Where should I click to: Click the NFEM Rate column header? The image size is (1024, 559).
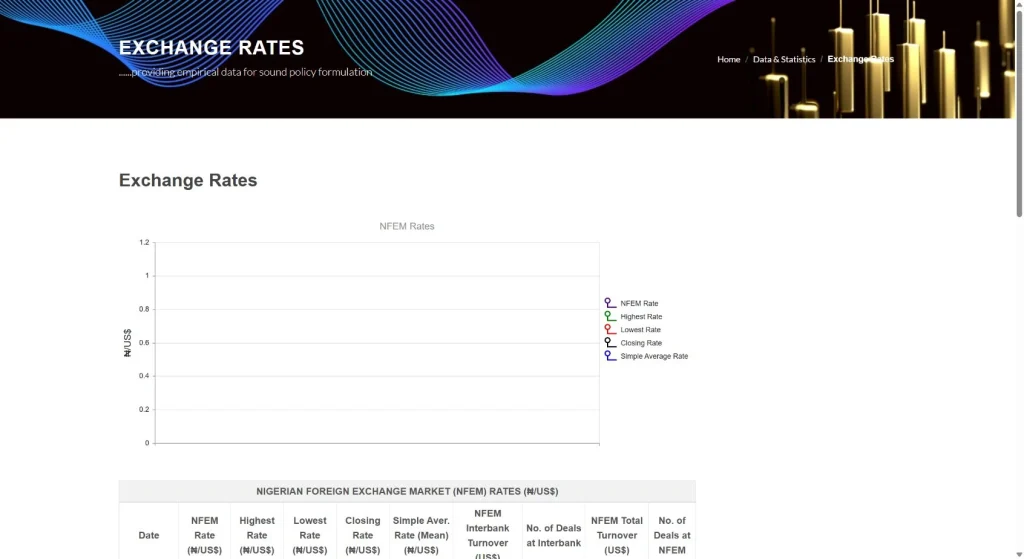[204, 535]
